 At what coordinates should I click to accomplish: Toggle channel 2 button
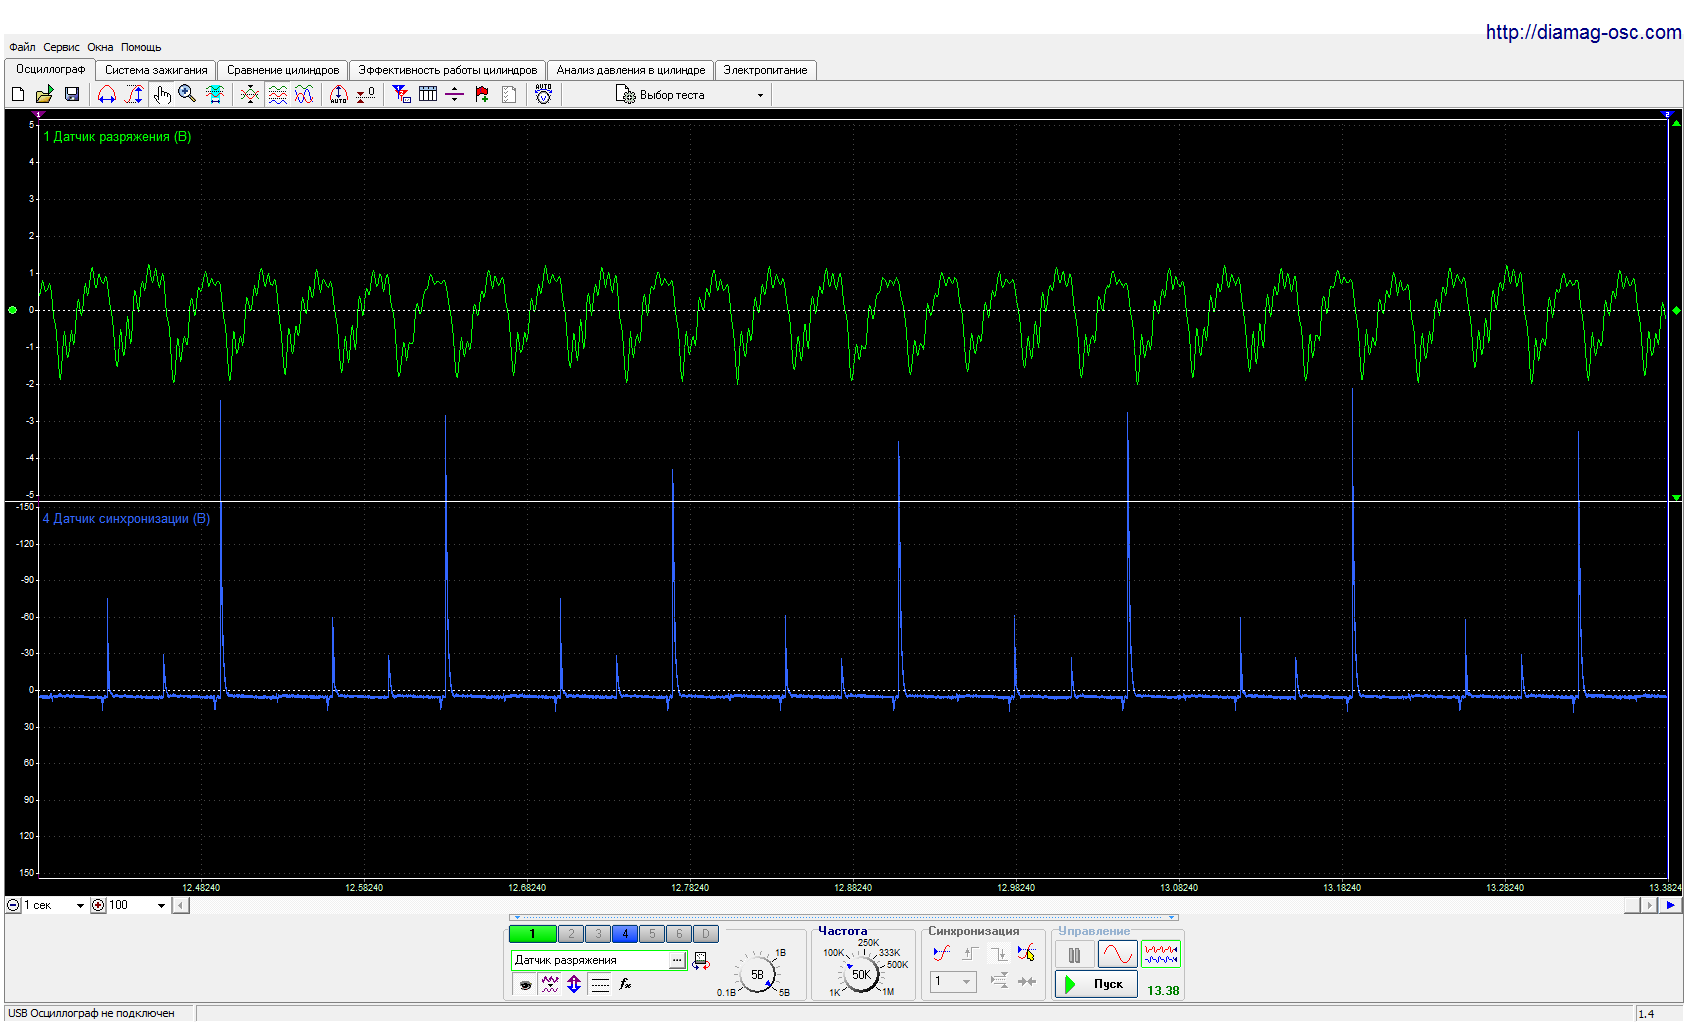click(x=571, y=934)
